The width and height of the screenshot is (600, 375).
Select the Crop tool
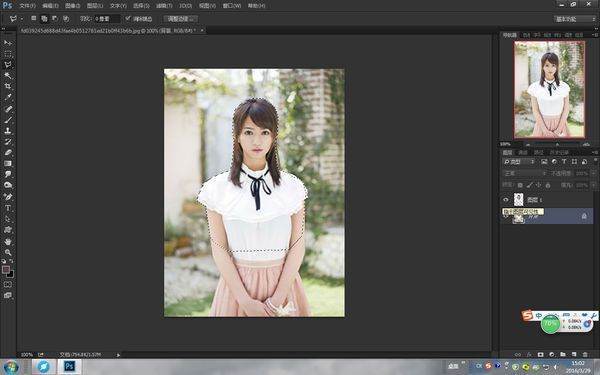pyautogui.click(x=8, y=86)
